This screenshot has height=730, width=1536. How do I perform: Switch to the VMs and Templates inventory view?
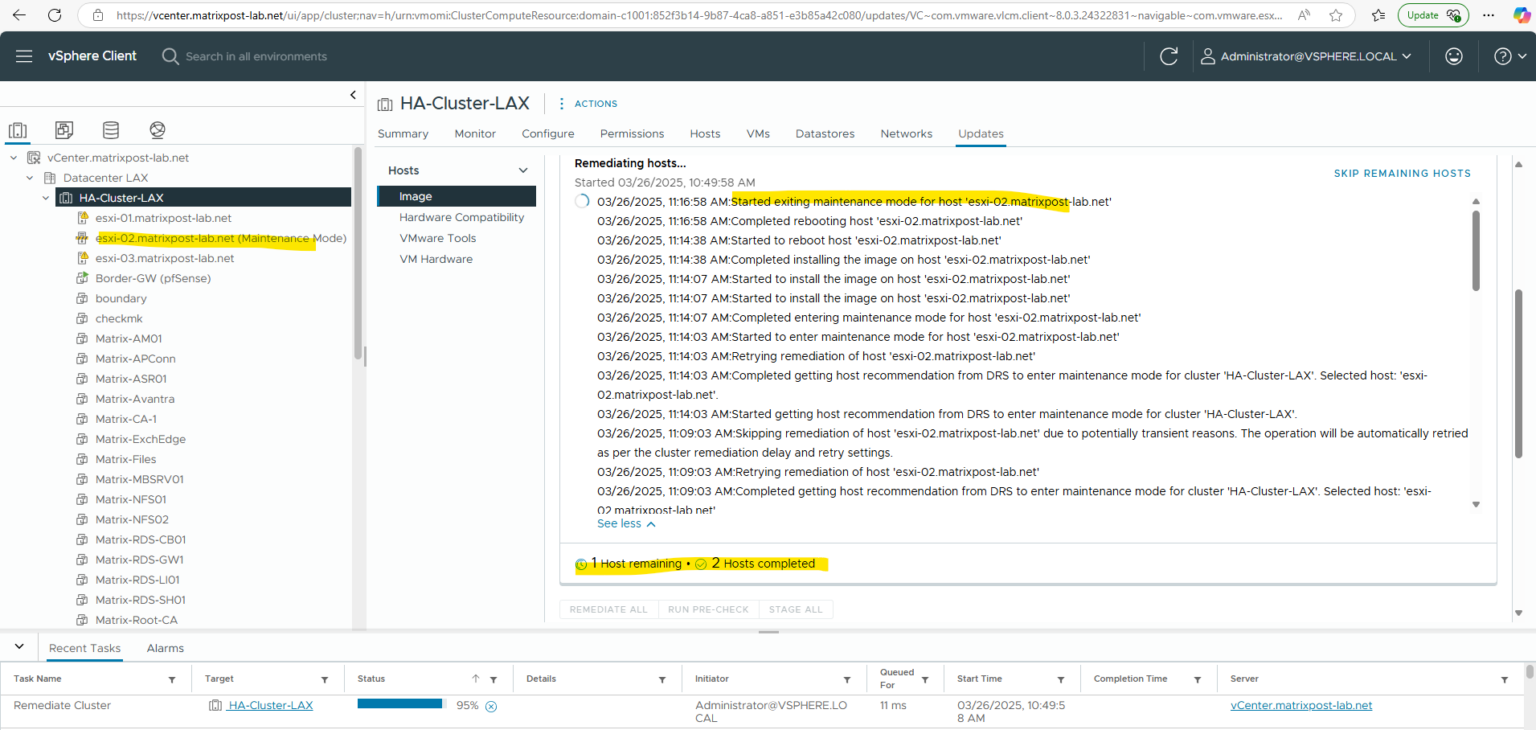pyautogui.click(x=64, y=130)
